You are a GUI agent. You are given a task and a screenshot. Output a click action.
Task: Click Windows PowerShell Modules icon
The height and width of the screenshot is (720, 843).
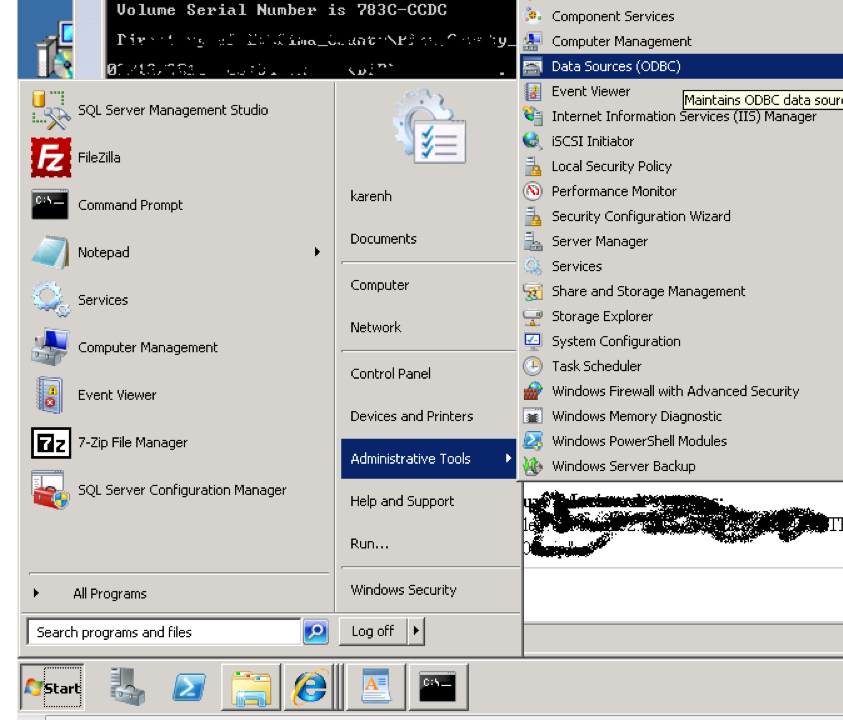[x=533, y=441]
